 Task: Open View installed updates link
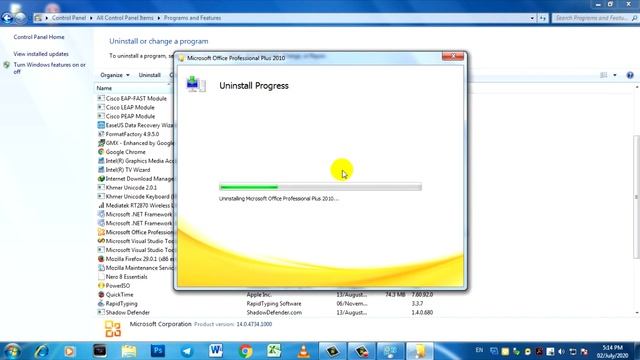[x=41, y=54]
